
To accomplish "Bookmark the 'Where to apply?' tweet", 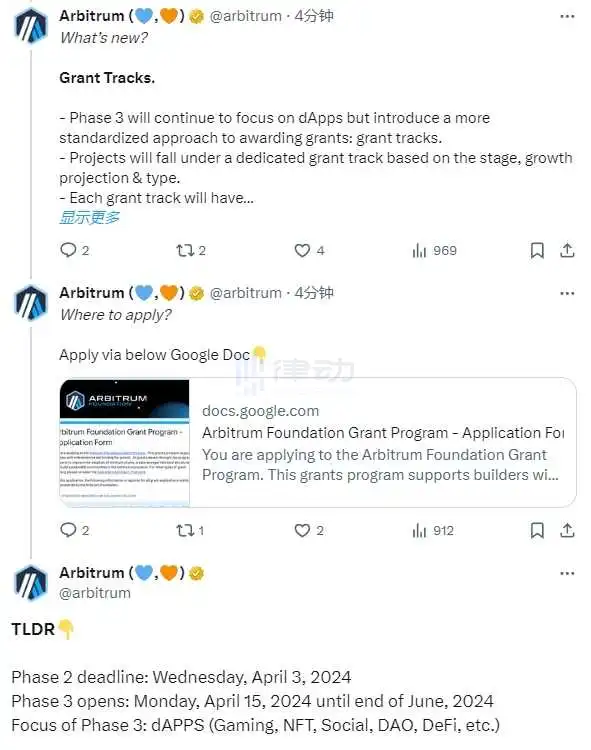I will (537, 530).
